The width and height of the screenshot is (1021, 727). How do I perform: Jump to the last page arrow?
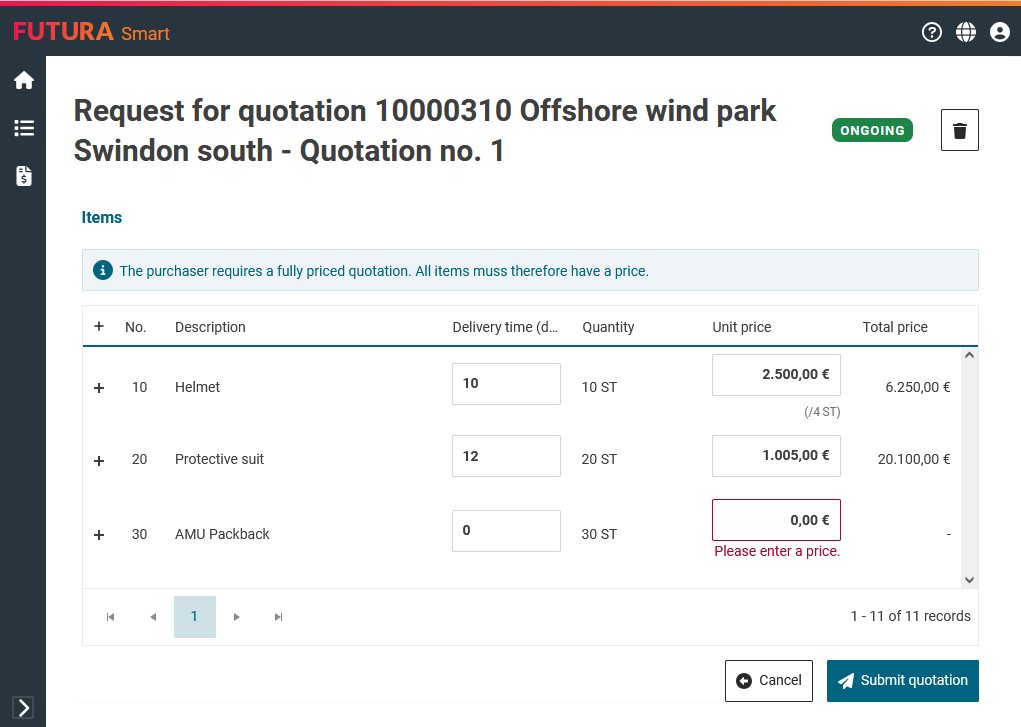pyautogui.click(x=279, y=617)
